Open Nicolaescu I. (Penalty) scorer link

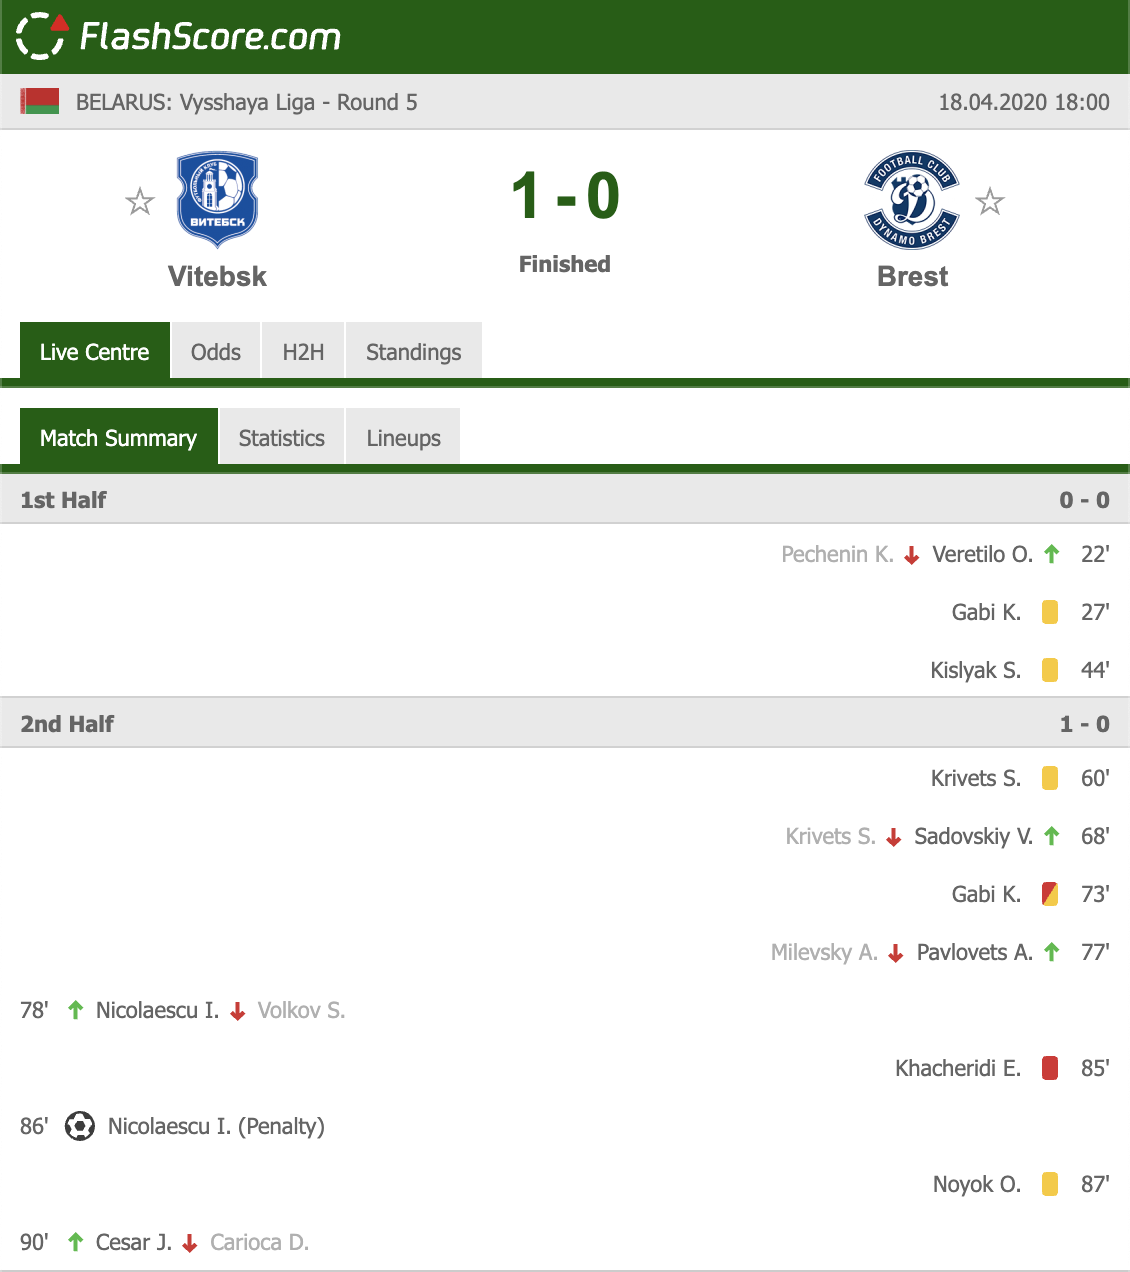pyautogui.click(x=216, y=1126)
